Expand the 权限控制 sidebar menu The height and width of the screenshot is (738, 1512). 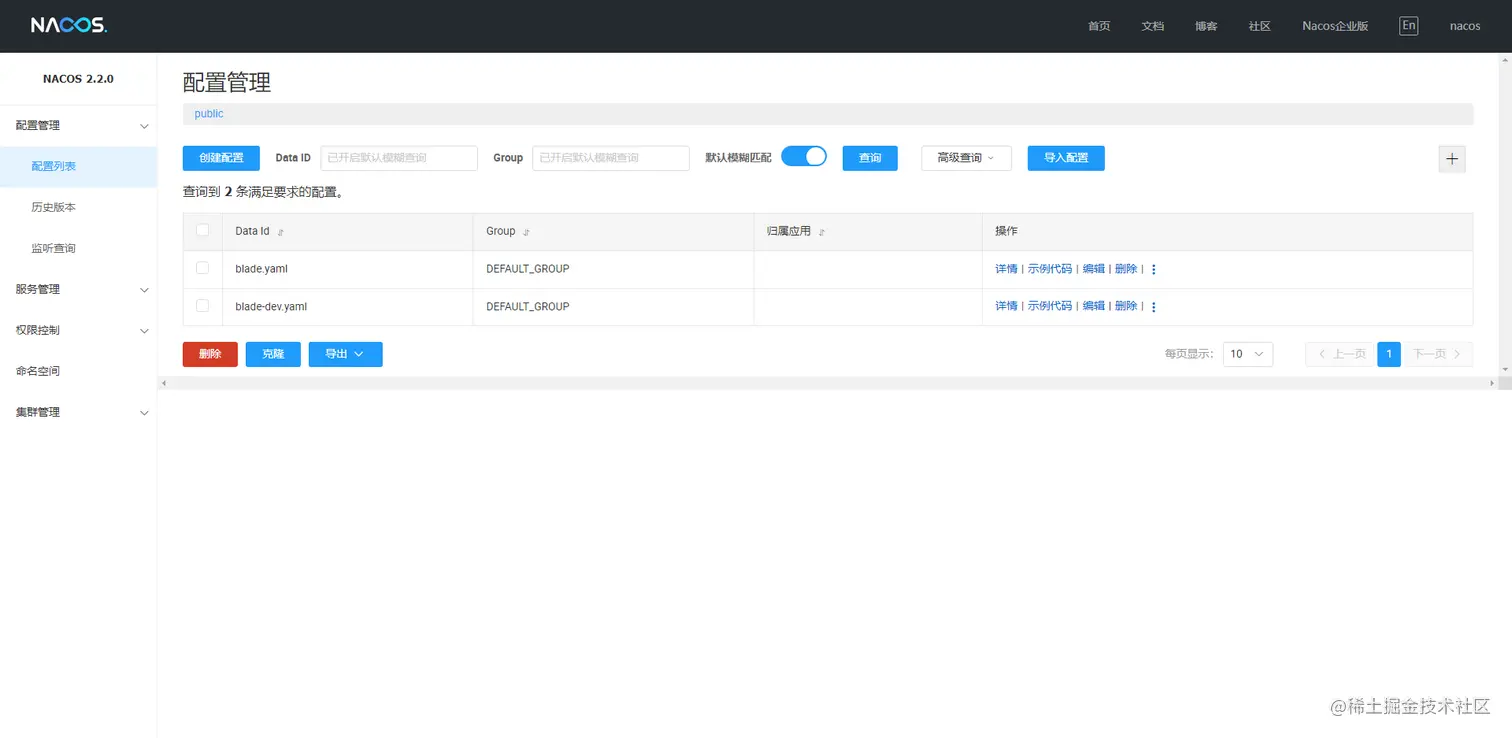point(78,330)
